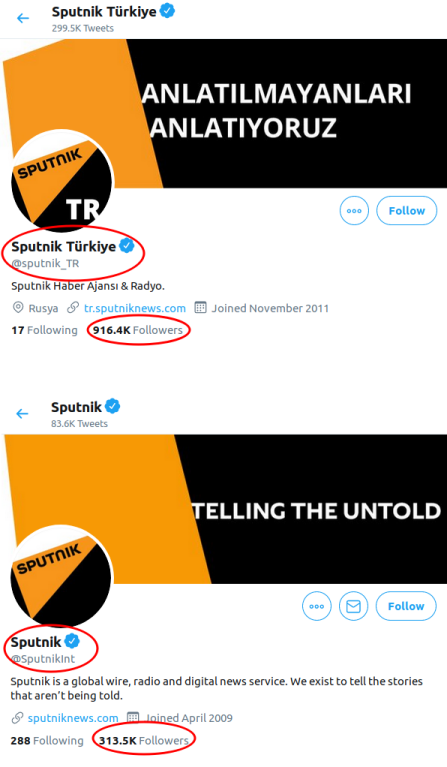Screen dimensions: 447x767
Task: Open the more options menu on Sputnik Türkiye profile
Action: [354, 211]
